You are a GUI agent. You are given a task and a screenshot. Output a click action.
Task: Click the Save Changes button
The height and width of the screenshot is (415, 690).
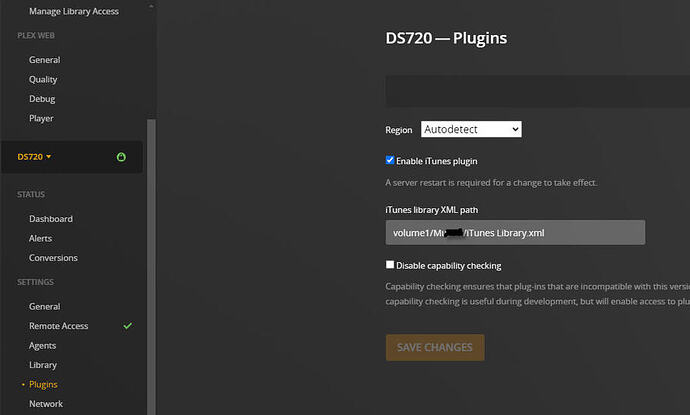435,348
